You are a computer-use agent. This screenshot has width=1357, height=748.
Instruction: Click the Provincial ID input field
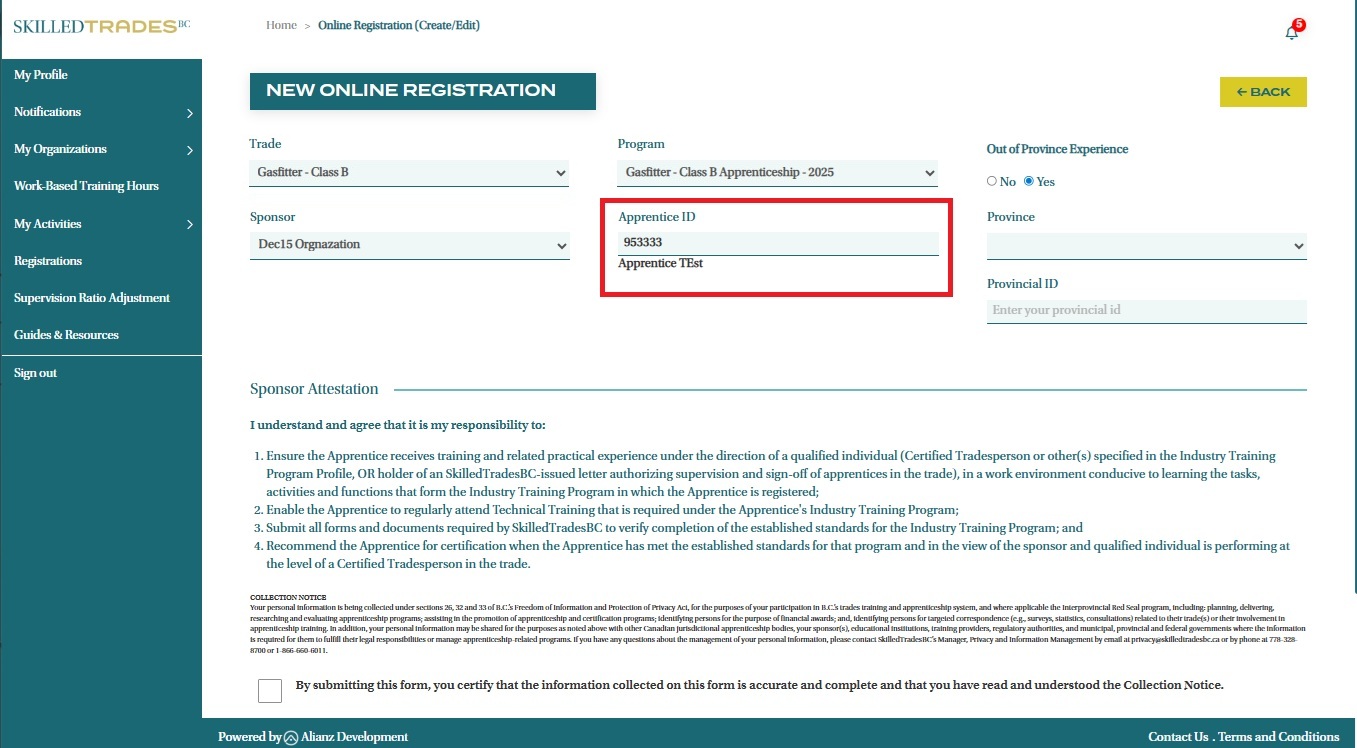[x=1146, y=311]
